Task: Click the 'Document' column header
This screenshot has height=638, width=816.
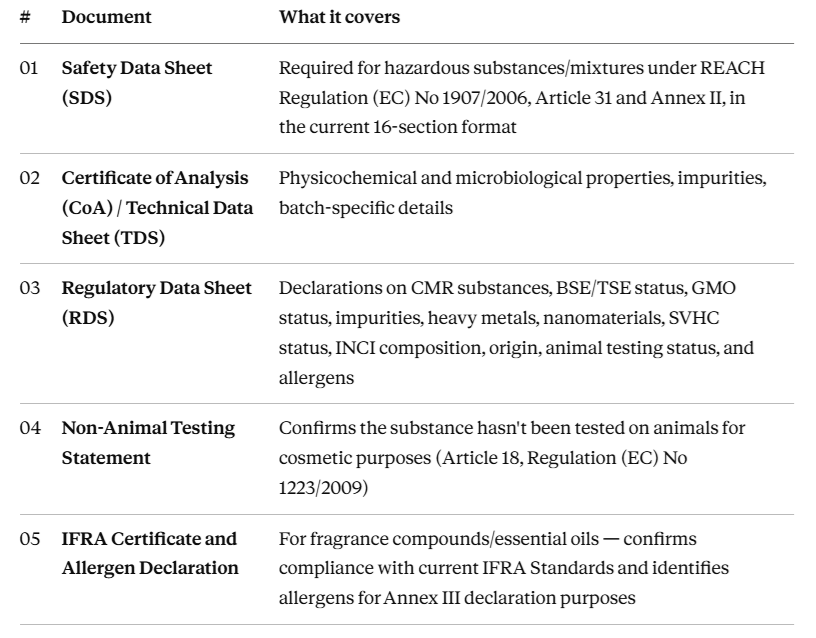Action: pos(106,17)
